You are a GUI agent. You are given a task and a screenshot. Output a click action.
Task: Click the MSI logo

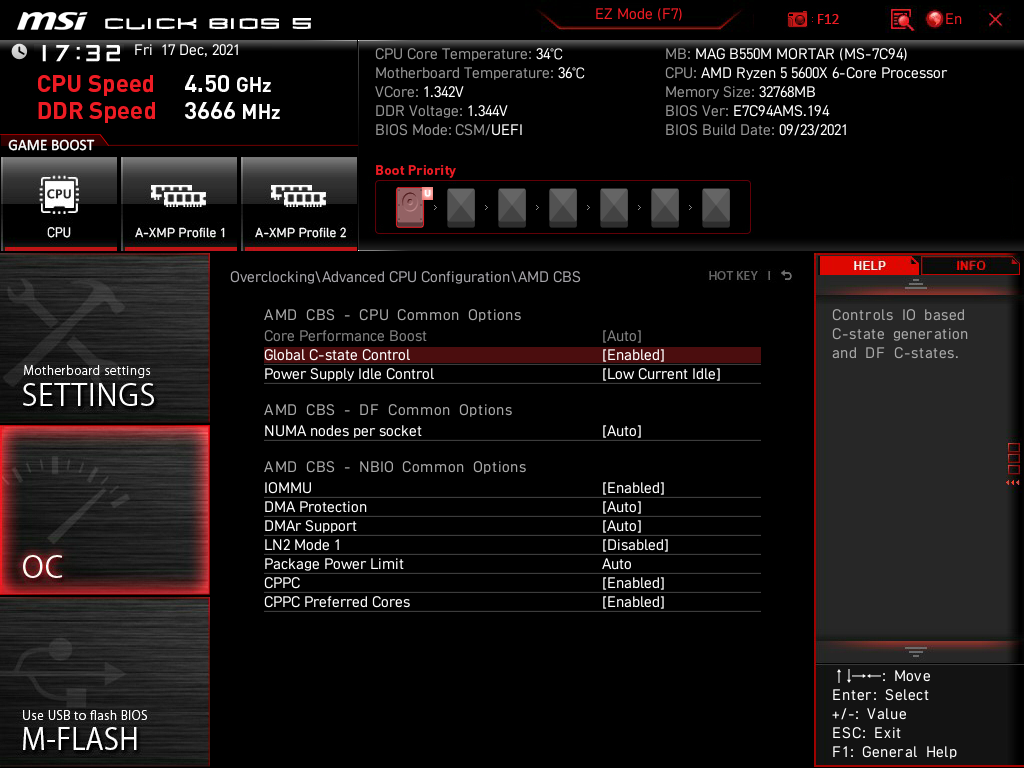[52, 21]
